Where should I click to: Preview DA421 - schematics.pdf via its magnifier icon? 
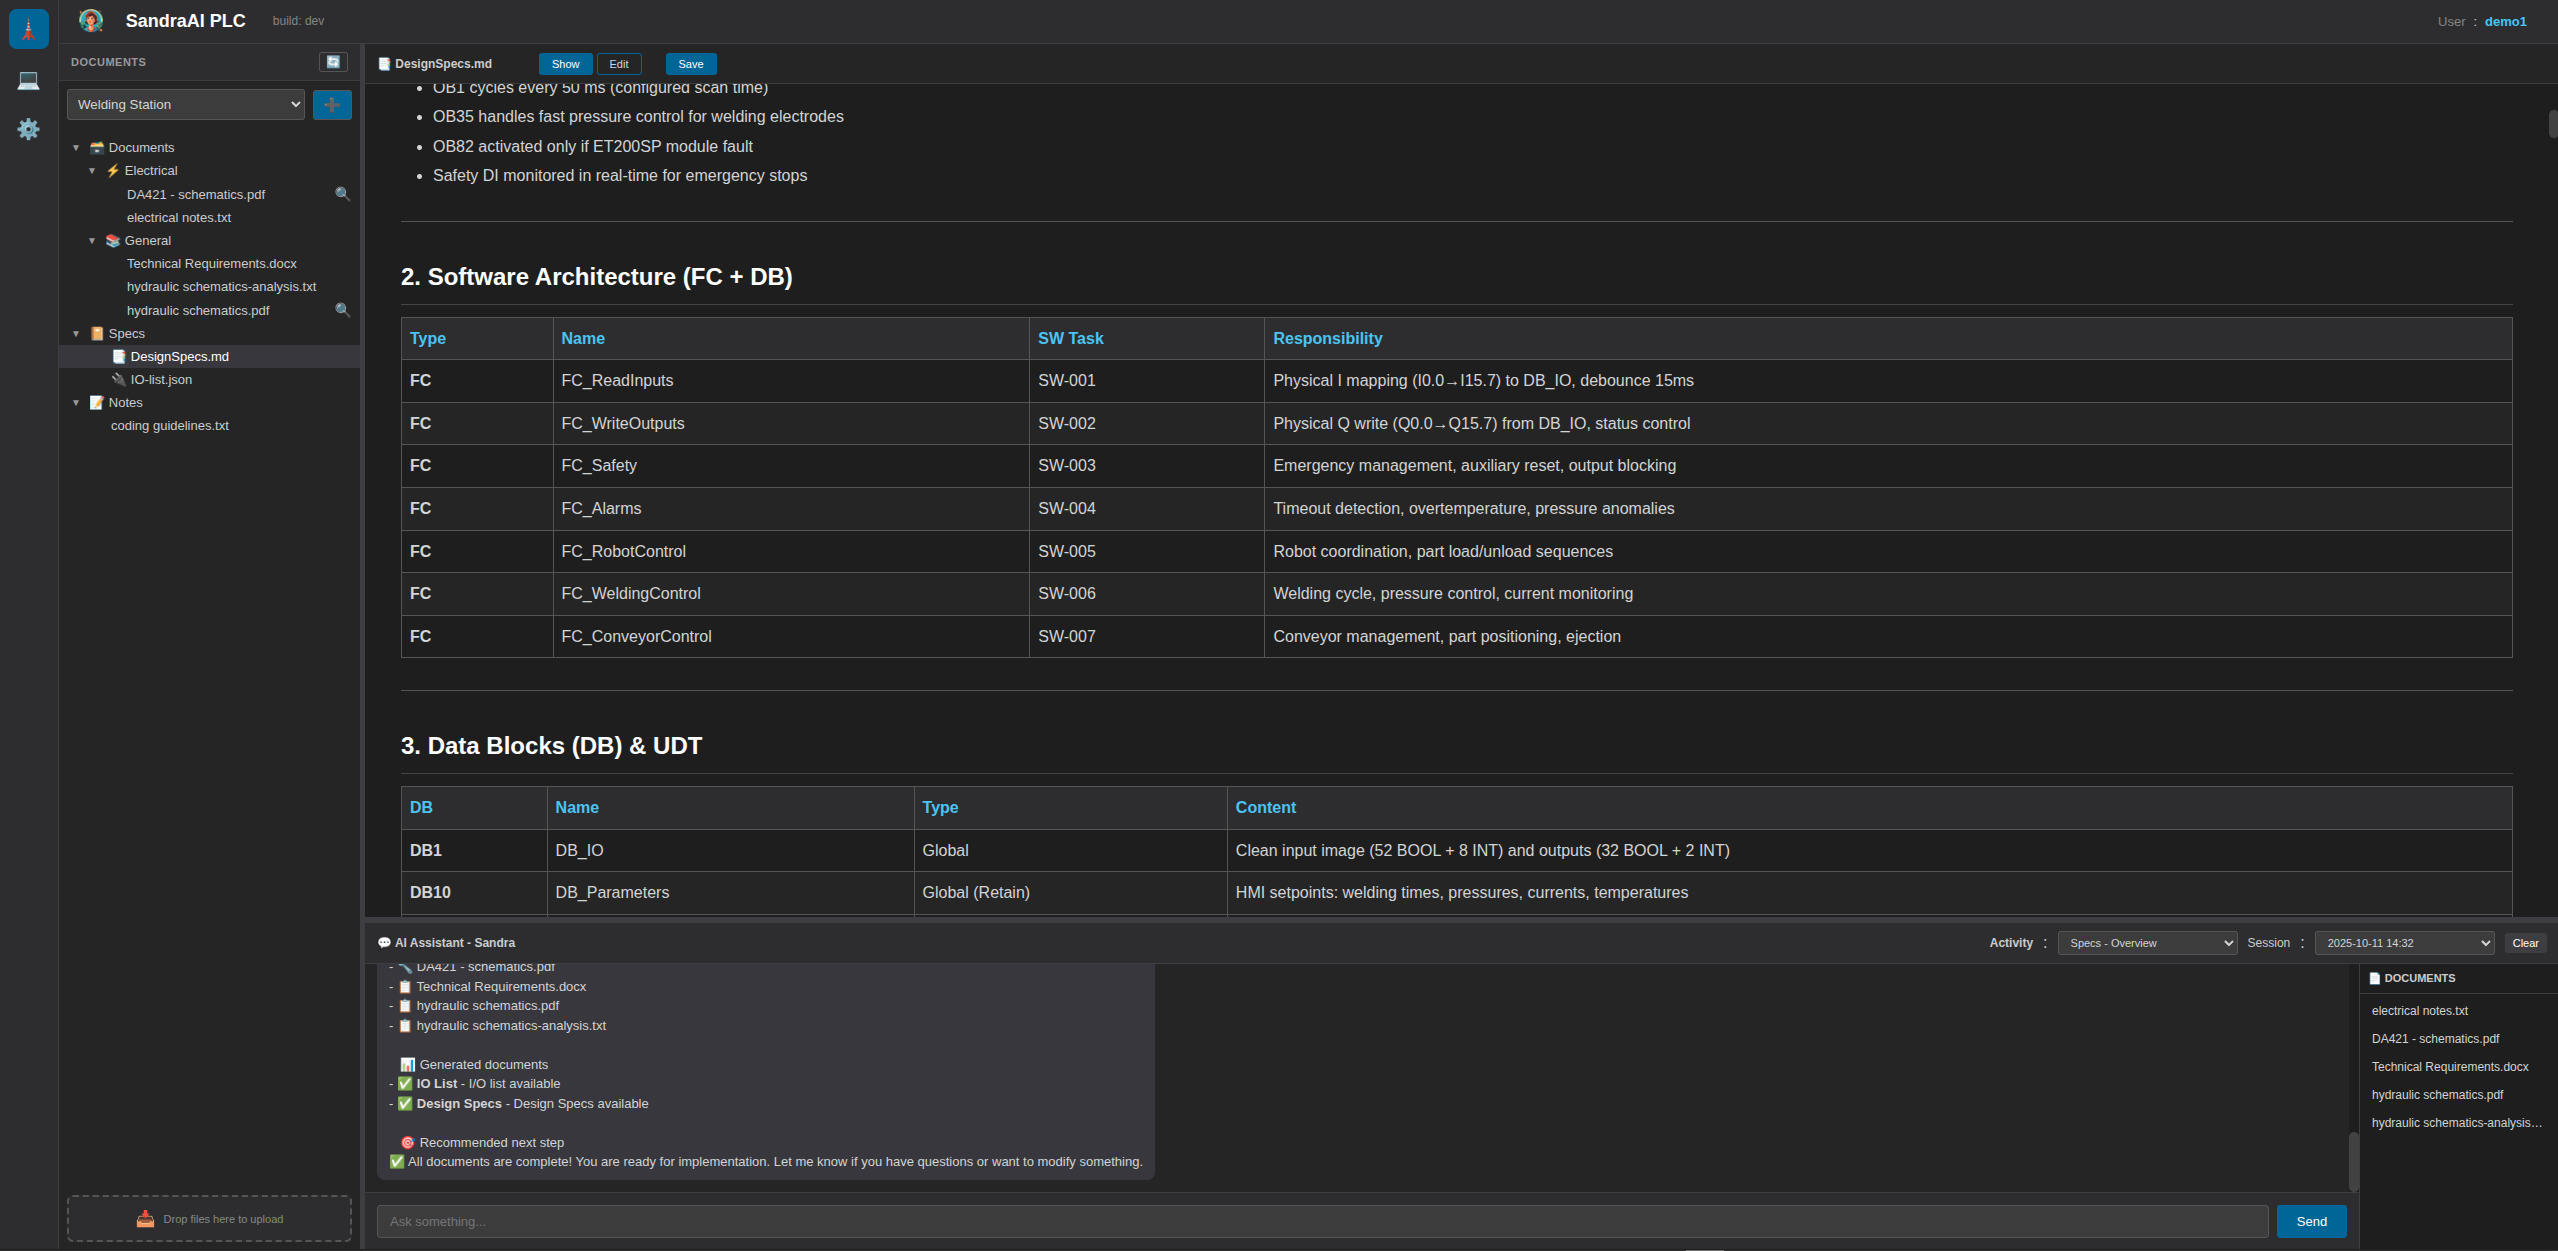click(x=343, y=194)
